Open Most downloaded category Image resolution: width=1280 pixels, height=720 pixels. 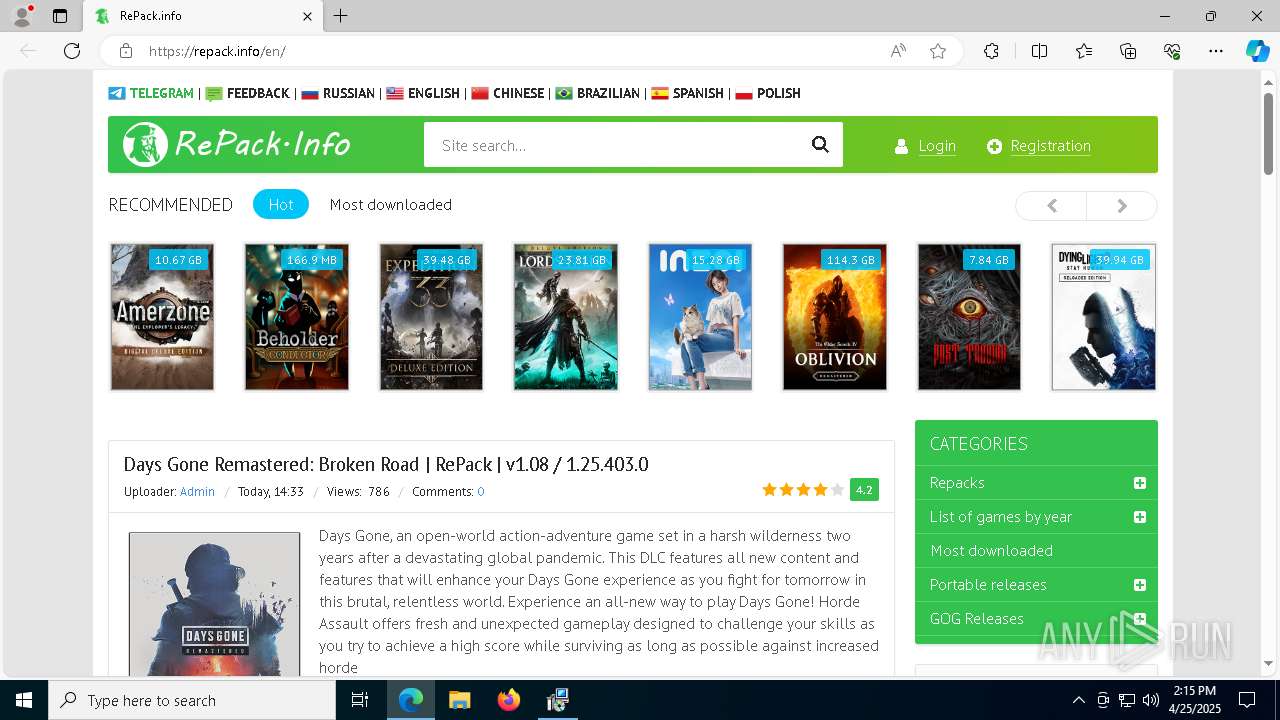991,551
